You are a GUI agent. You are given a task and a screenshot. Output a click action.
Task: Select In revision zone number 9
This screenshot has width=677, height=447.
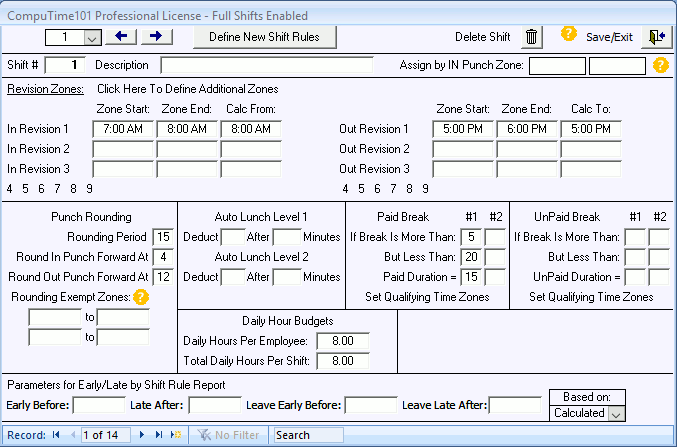pos(89,189)
